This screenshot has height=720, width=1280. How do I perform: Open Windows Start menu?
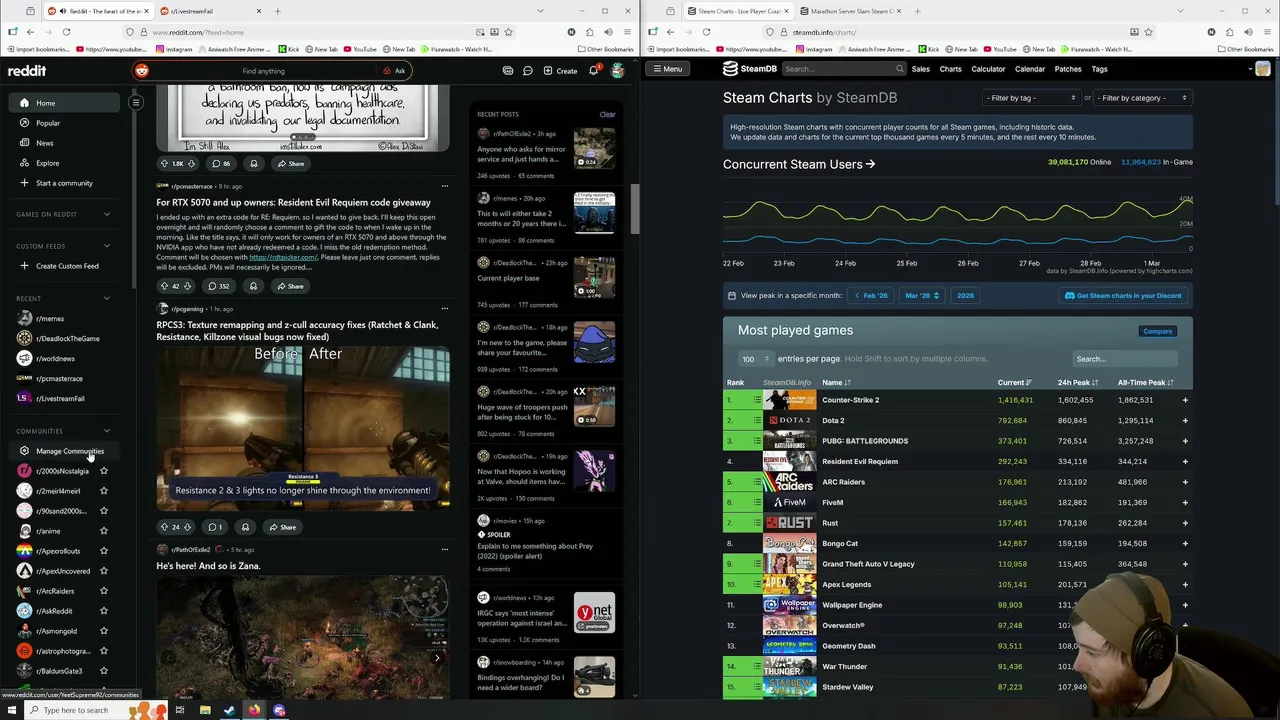(x=10, y=710)
